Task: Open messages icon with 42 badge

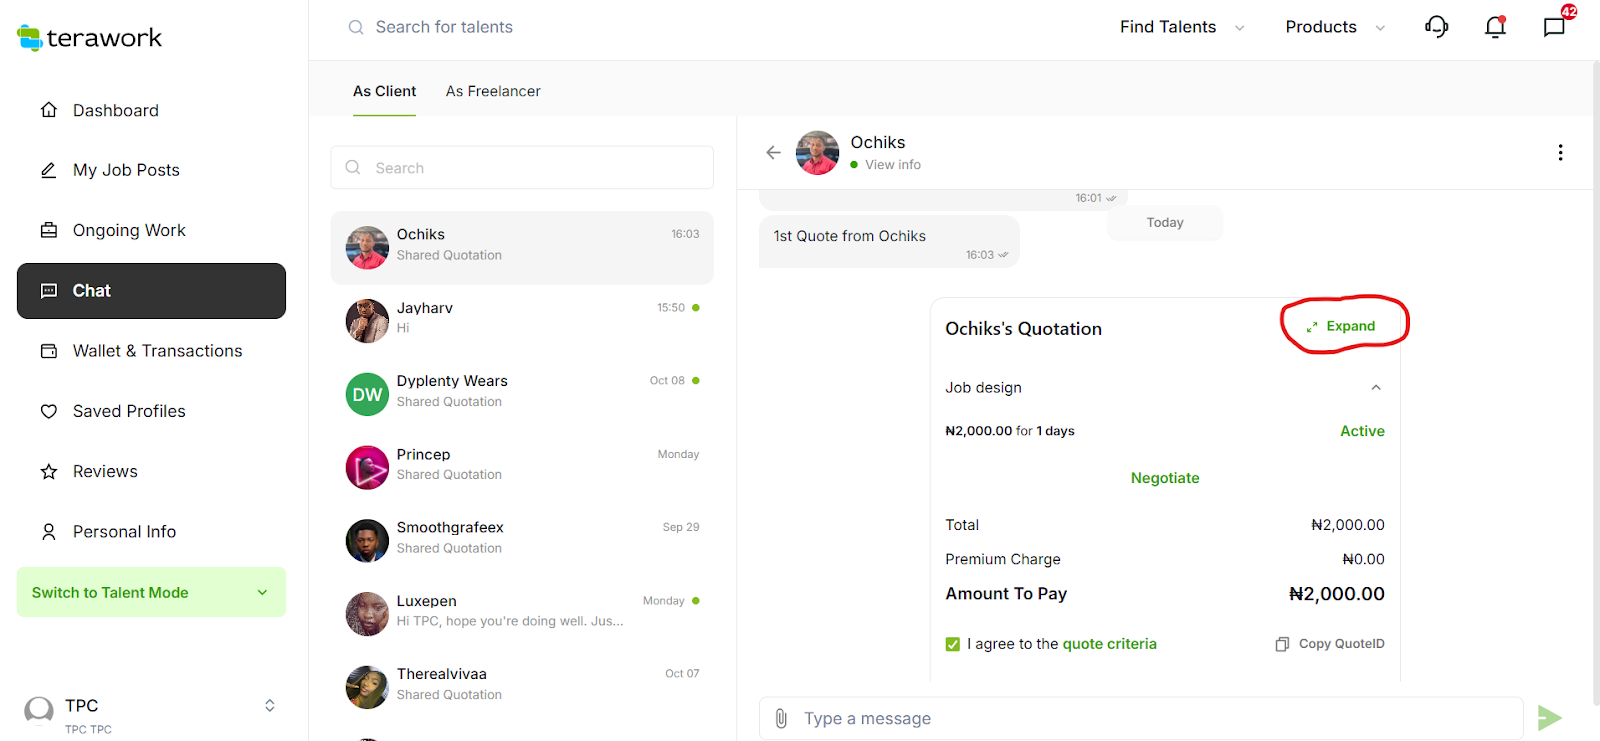Action: (x=1554, y=27)
